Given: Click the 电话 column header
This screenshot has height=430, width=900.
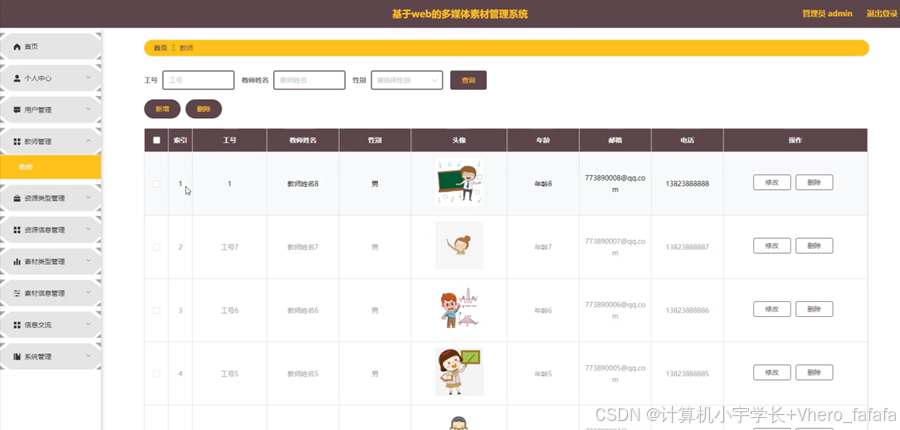Looking at the screenshot, I should tap(688, 140).
